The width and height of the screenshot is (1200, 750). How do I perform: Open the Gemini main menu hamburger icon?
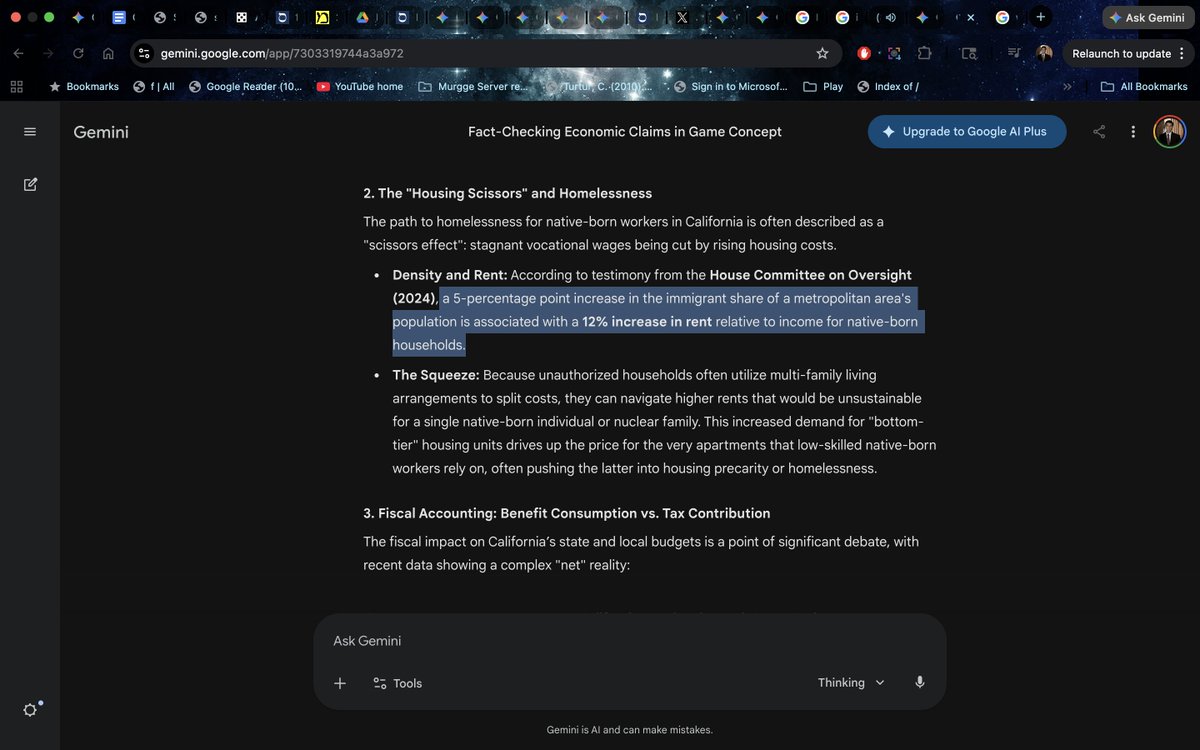pos(30,132)
